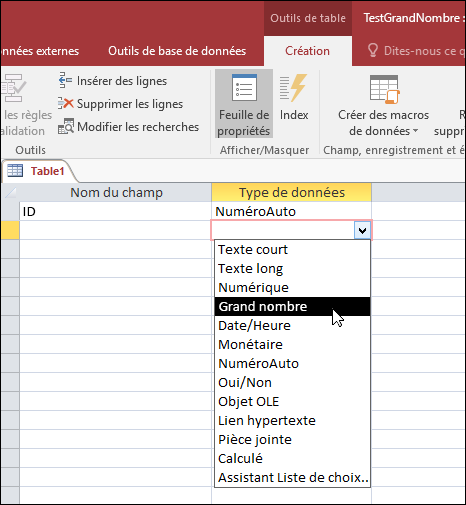The height and width of the screenshot is (505, 466).
Task: Click the Table1 datasheet tab icon
Action: (15, 171)
